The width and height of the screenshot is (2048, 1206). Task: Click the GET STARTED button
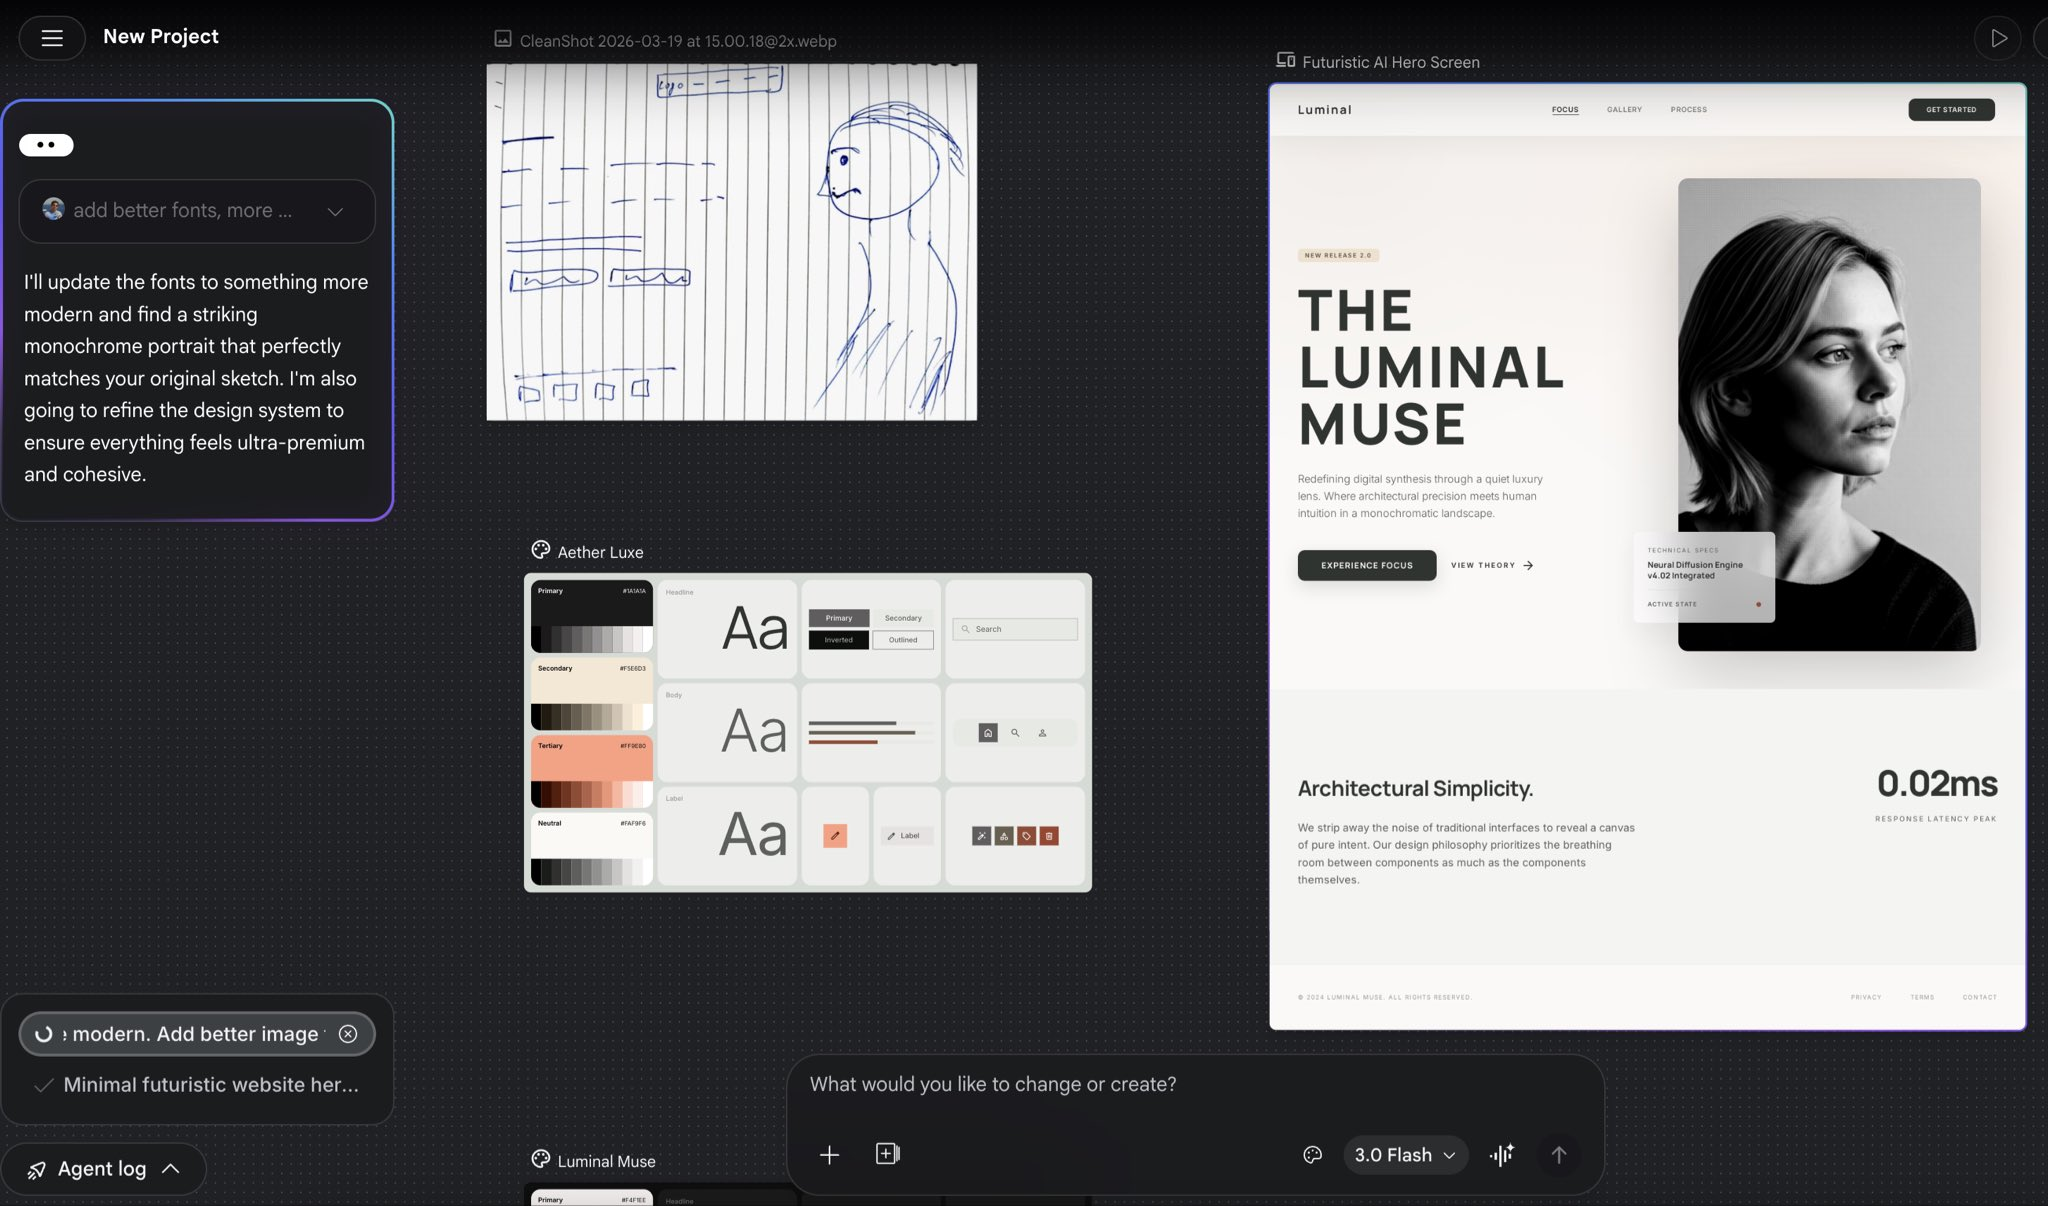(1950, 110)
